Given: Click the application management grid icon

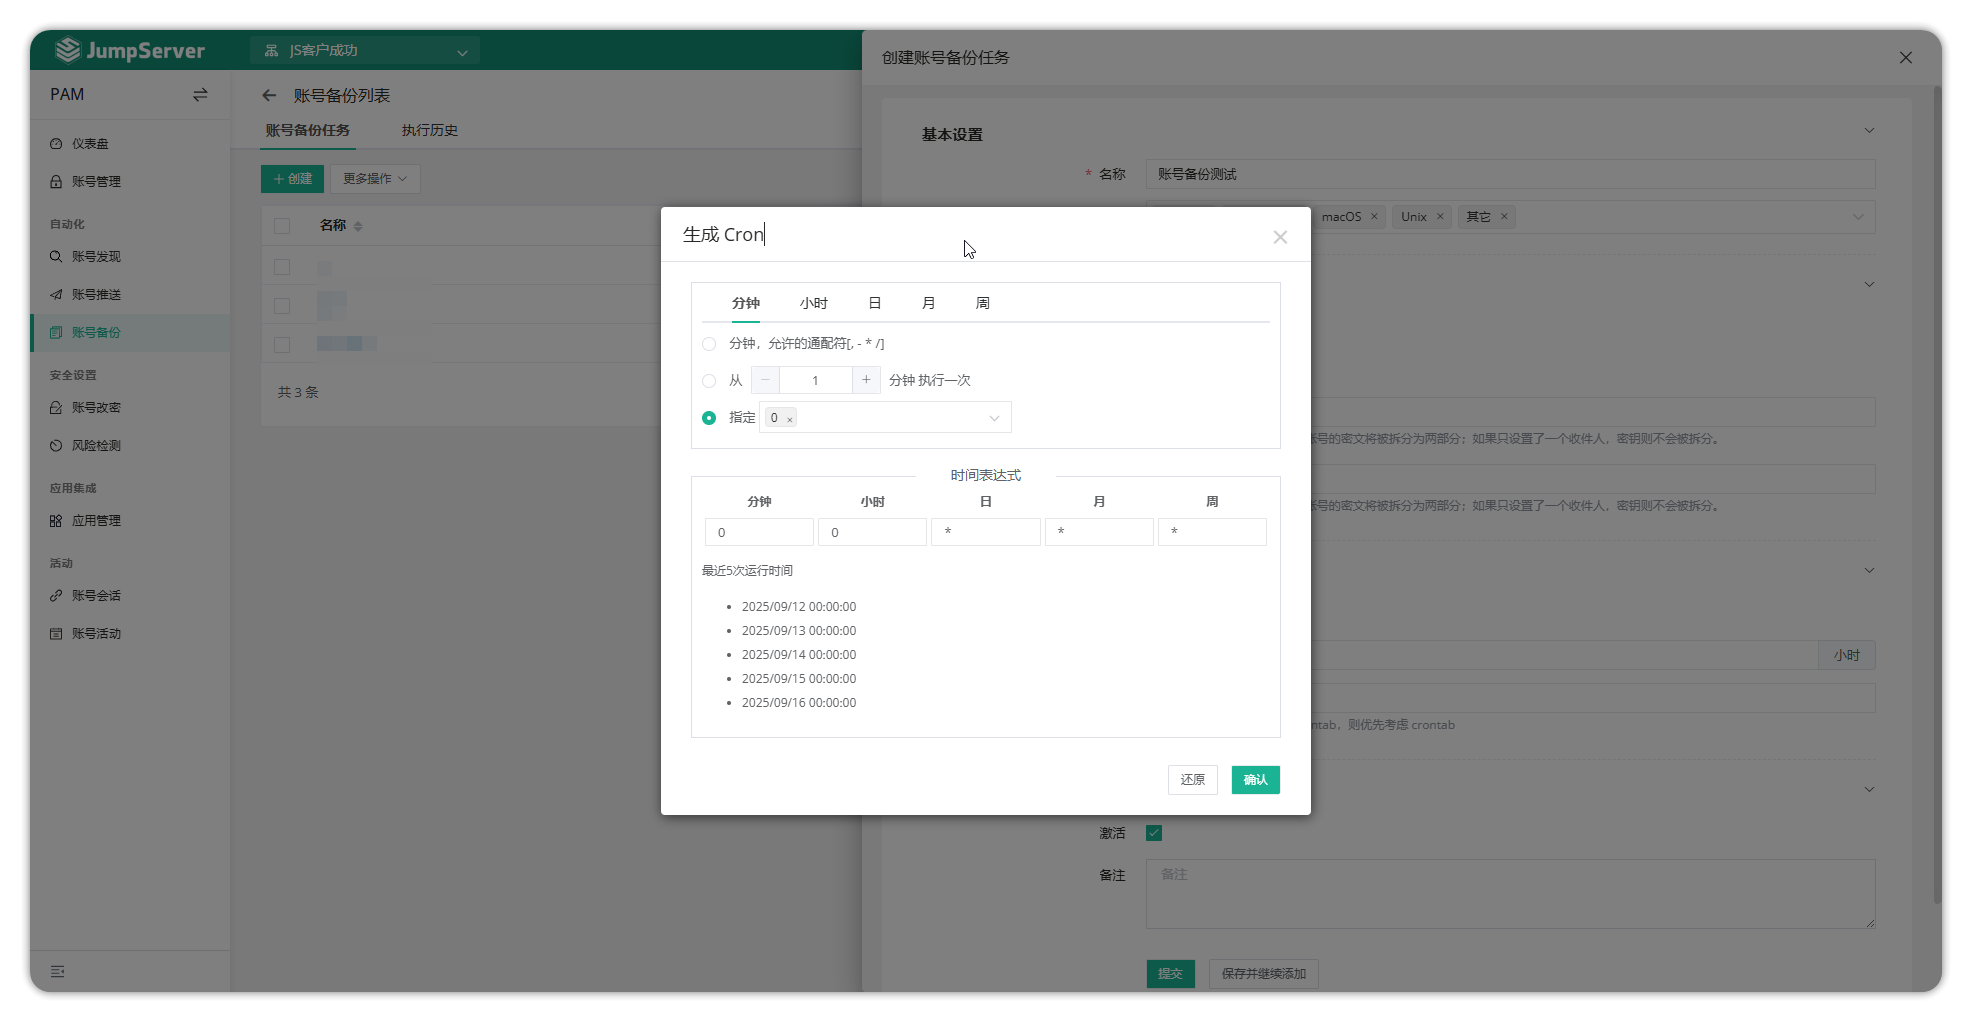Looking at the screenshot, I should click(56, 521).
